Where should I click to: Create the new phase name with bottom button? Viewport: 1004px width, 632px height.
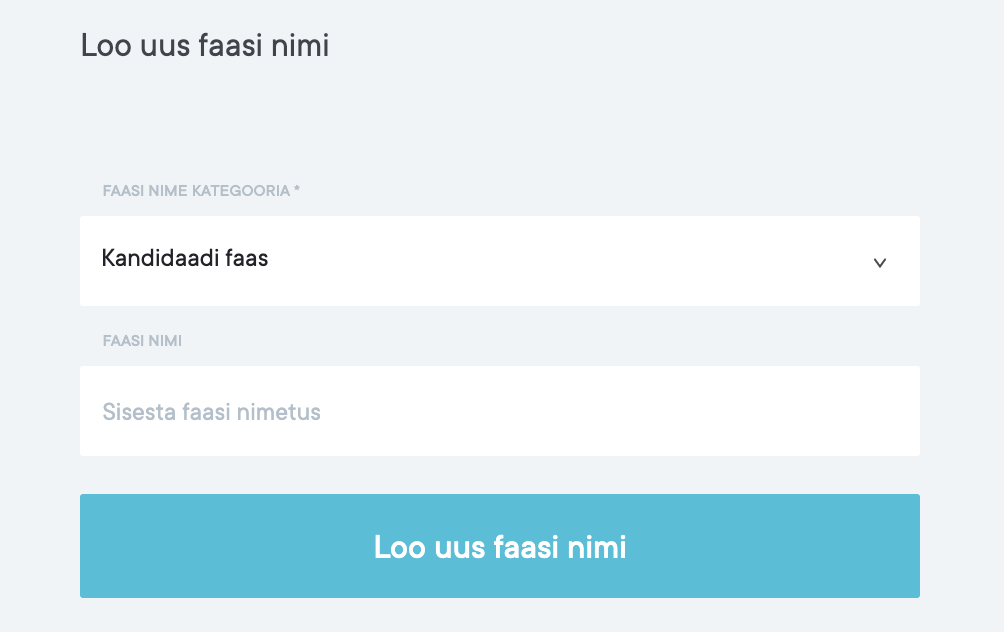[499, 546]
